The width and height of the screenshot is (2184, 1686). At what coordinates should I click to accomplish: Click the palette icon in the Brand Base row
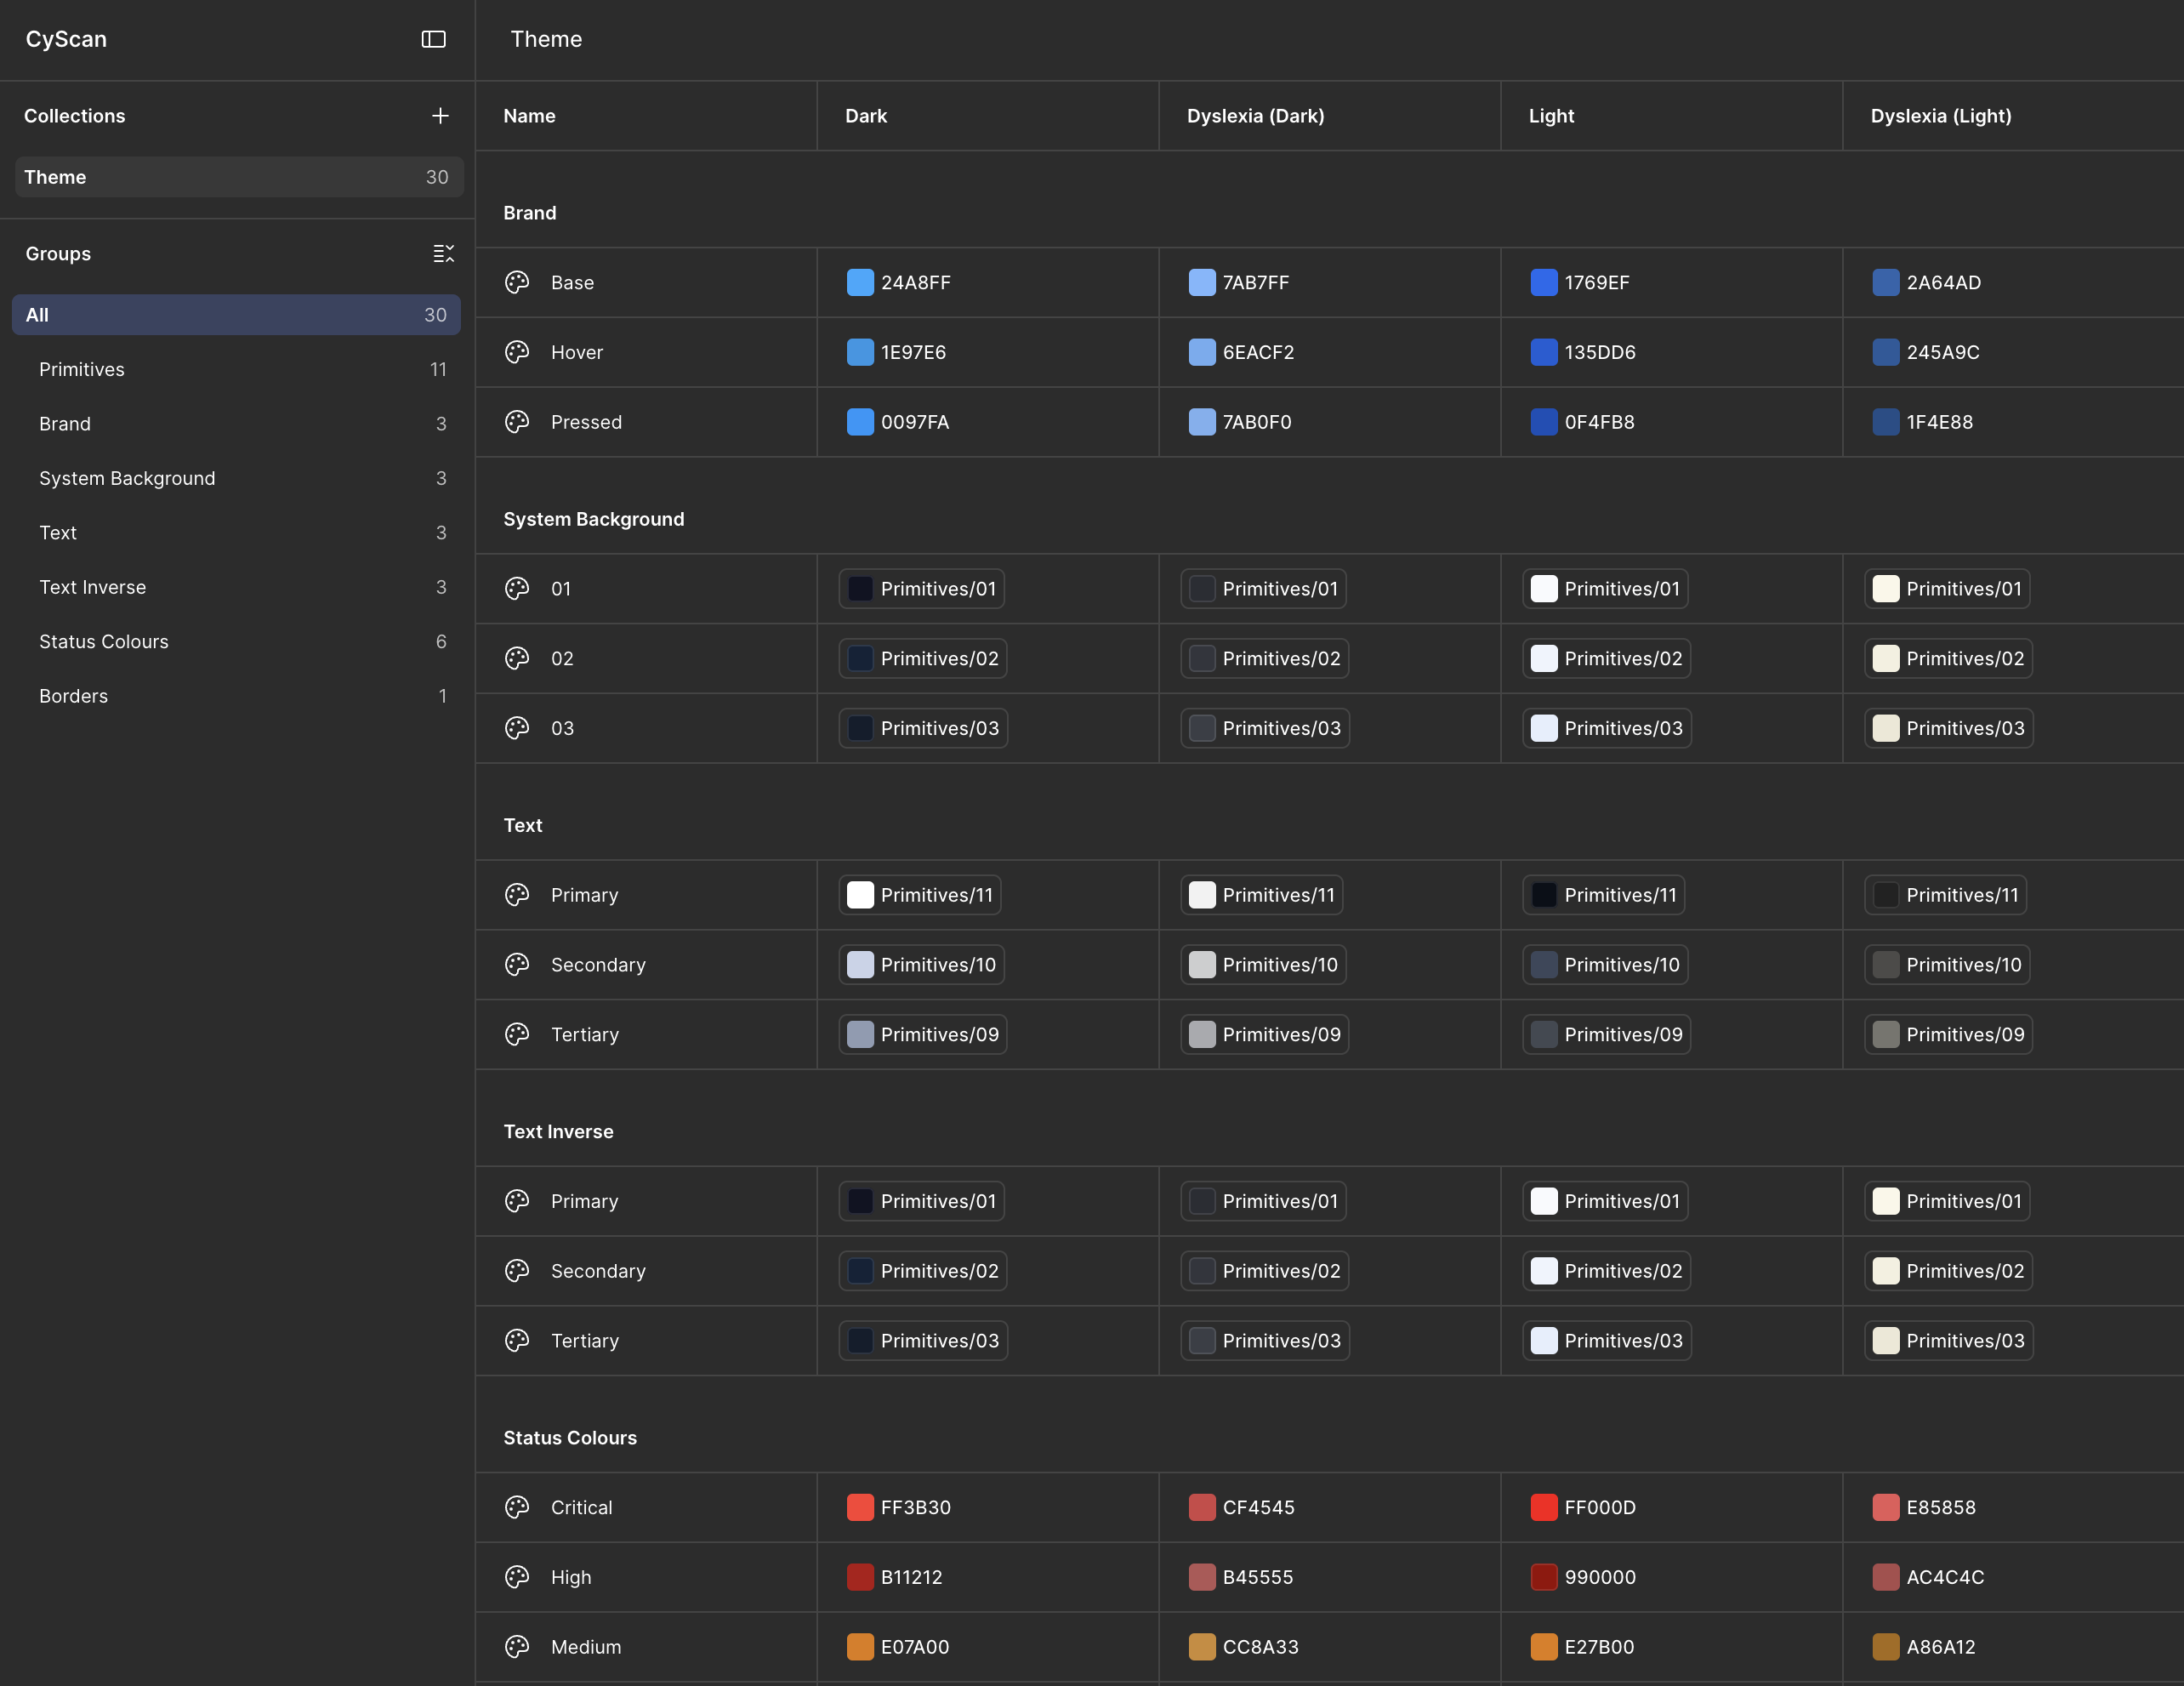pyautogui.click(x=517, y=283)
